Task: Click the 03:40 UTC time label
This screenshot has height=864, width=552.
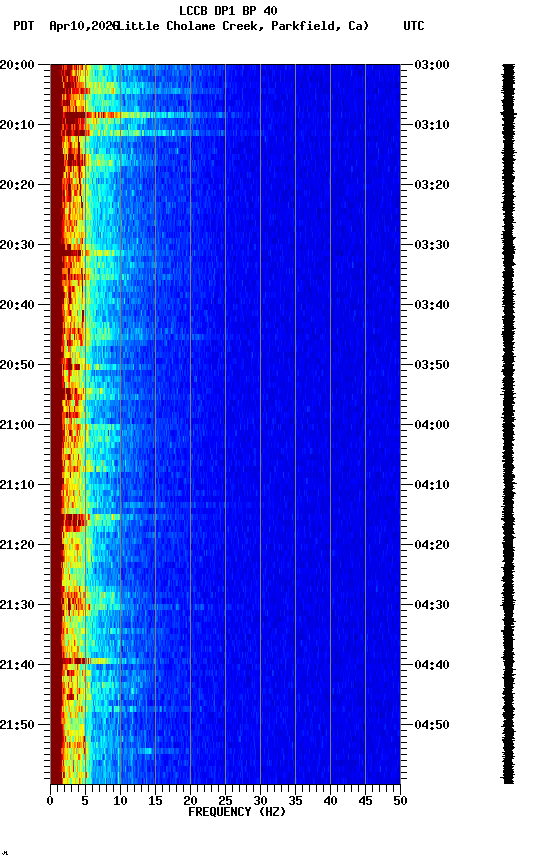Action: [432, 305]
